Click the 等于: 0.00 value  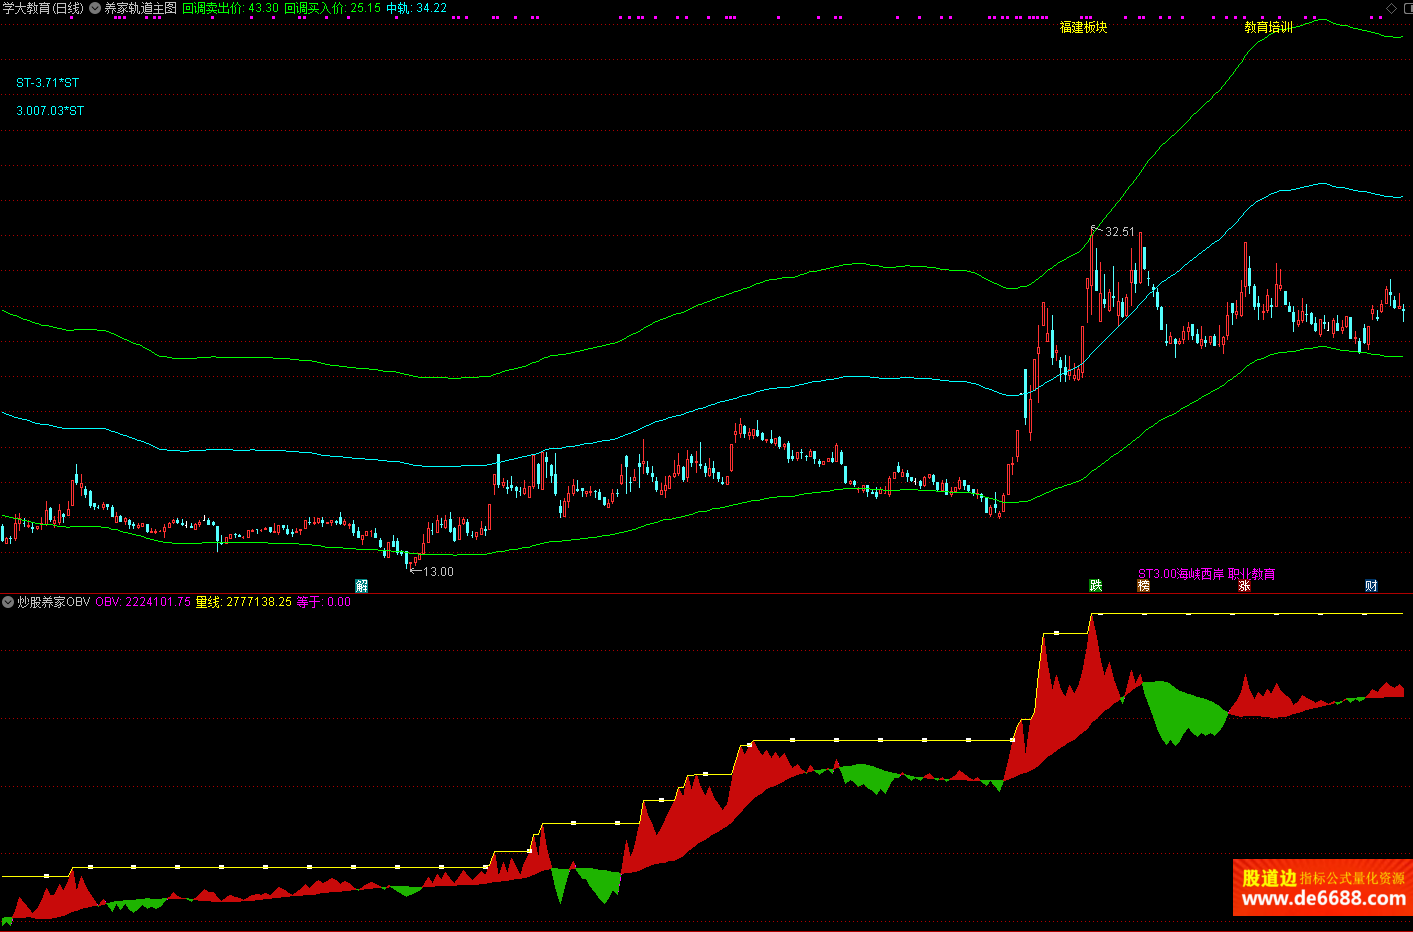point(324,602)
